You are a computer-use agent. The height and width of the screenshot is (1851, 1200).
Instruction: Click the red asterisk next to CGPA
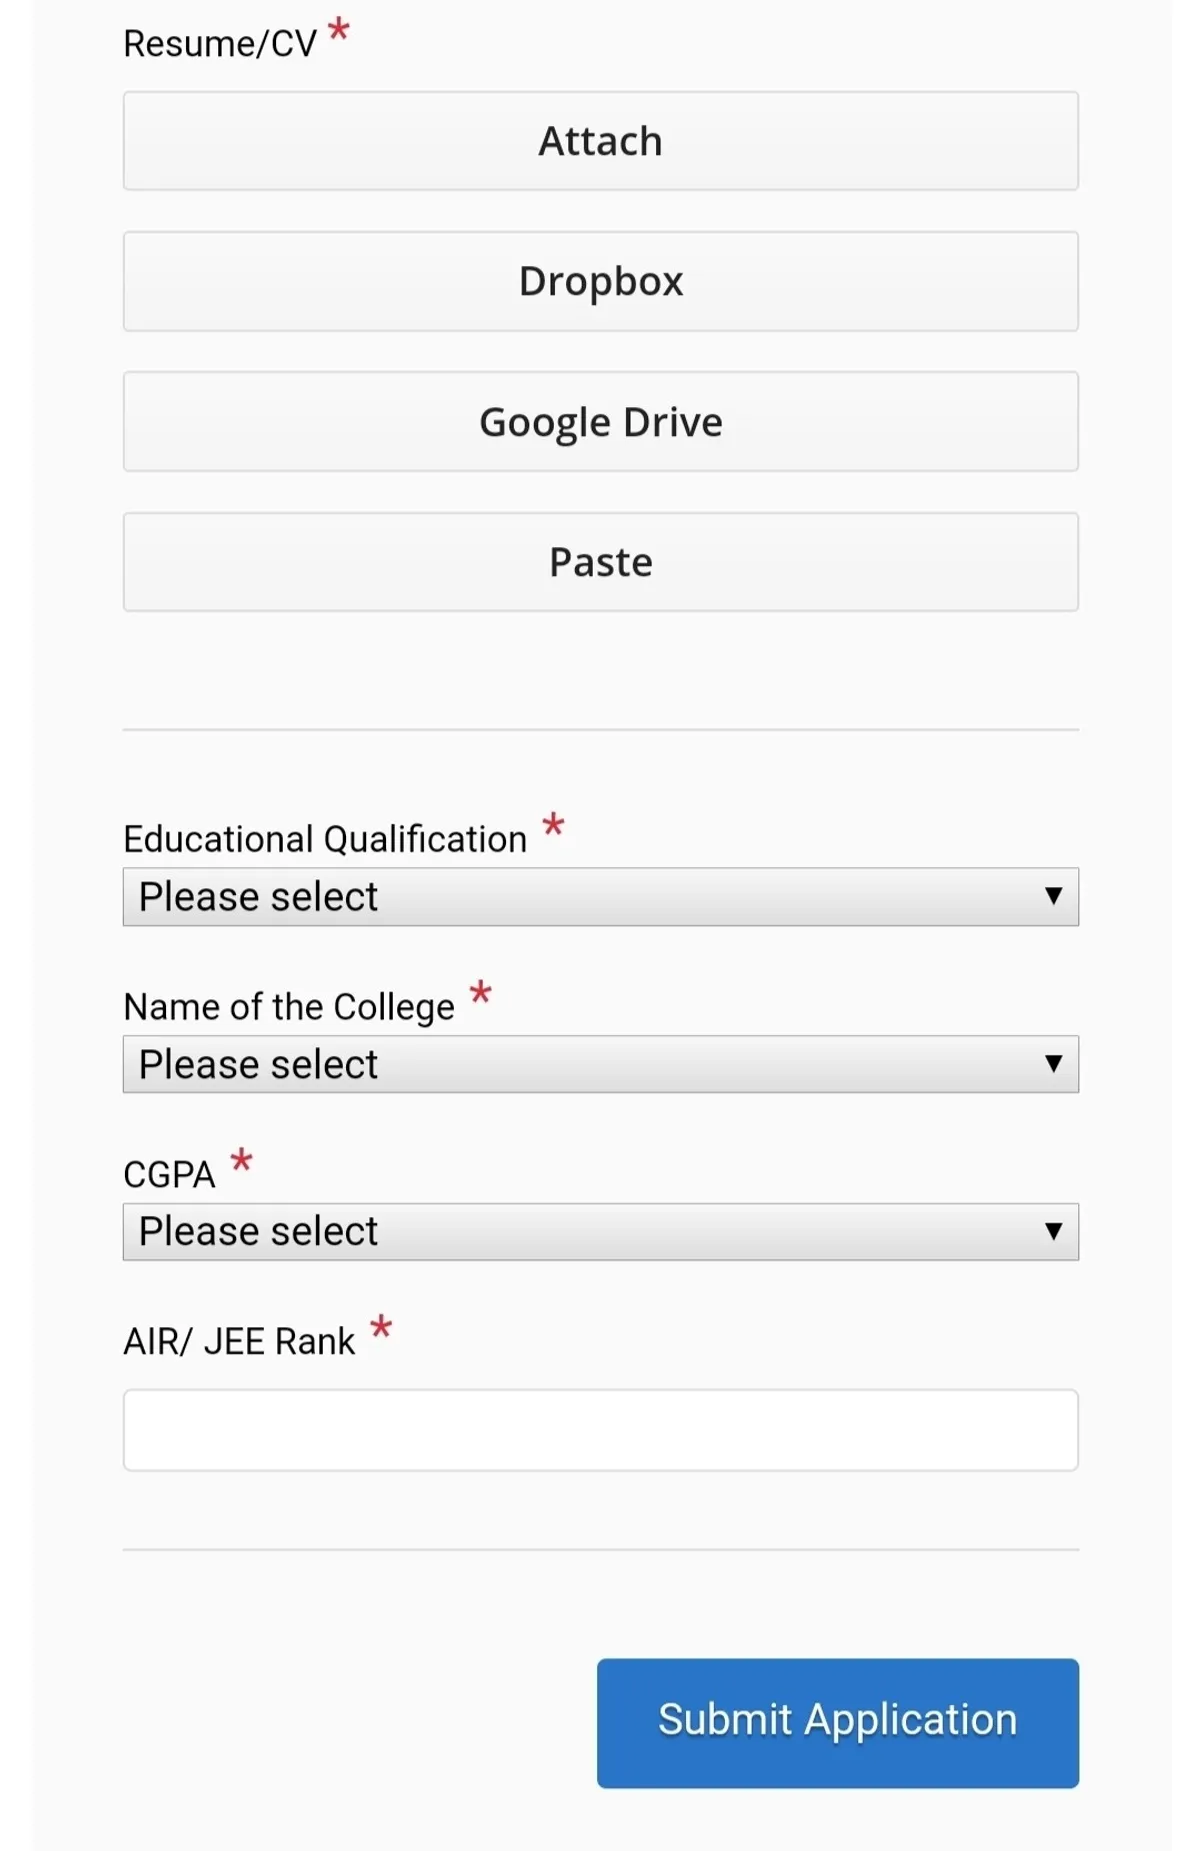click(x=241, y=1161)
